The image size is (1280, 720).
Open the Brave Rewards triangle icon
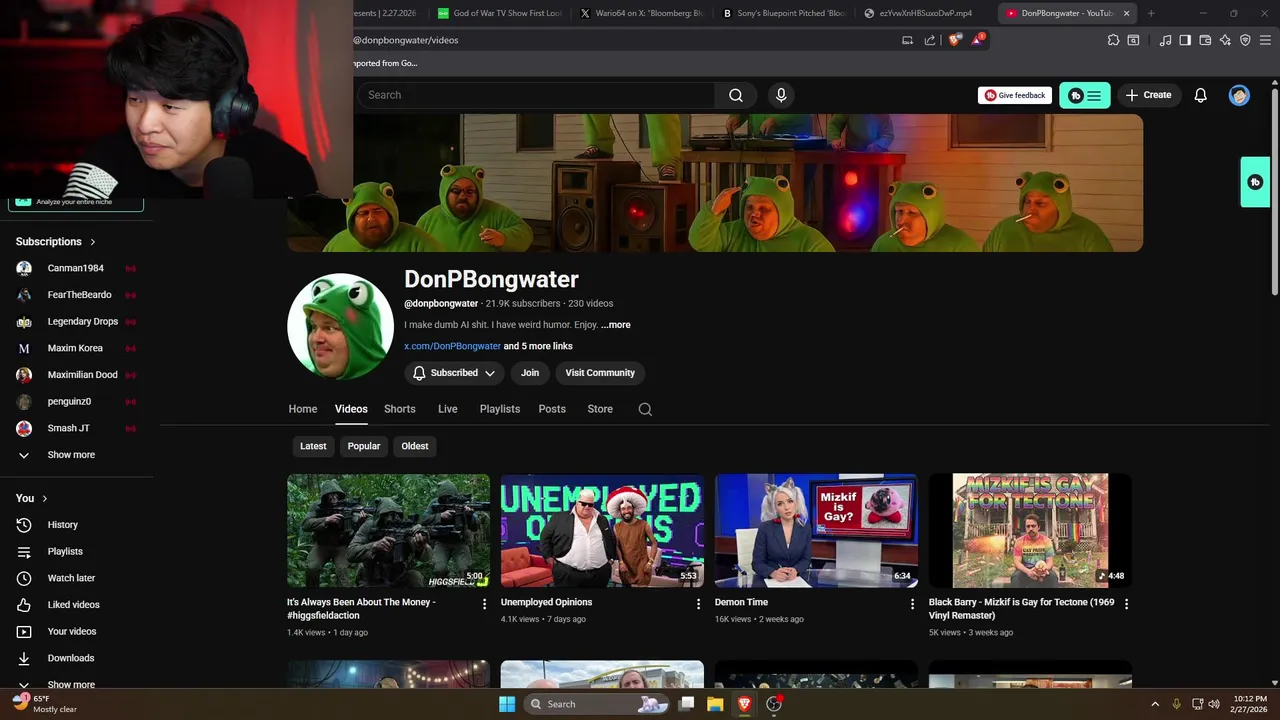click(x=978, y=40)
